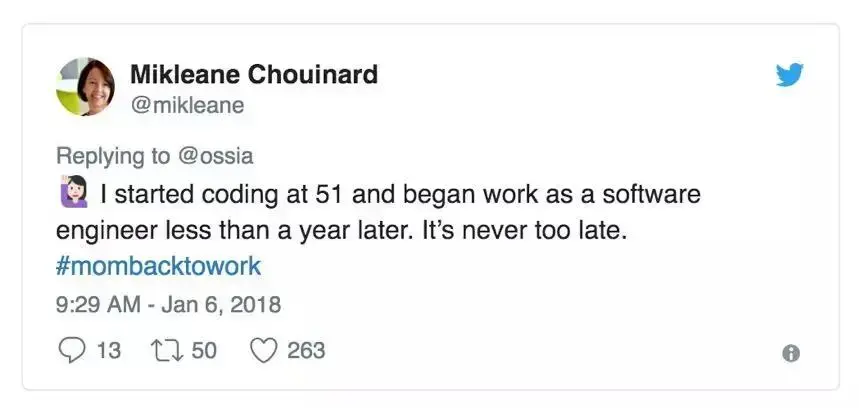Click the Twitter bird logo

pyautogui.click(x=790, y=75)
